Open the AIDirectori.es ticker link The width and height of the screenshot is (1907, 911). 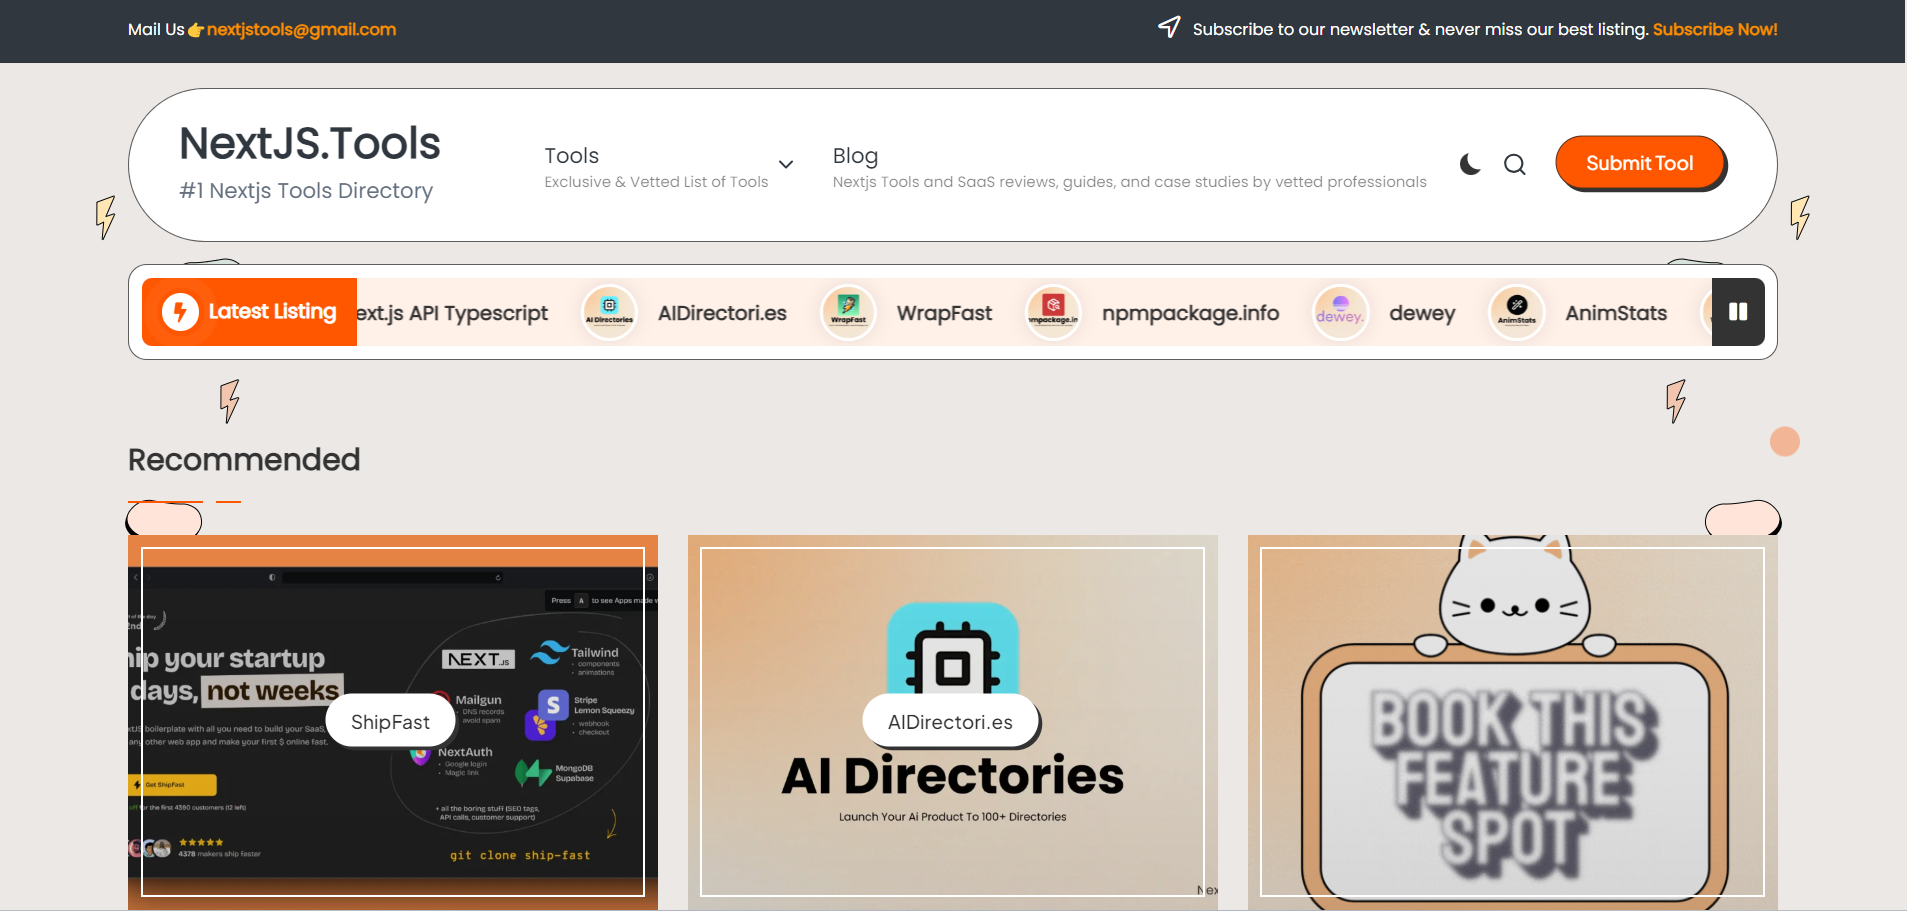722,313
